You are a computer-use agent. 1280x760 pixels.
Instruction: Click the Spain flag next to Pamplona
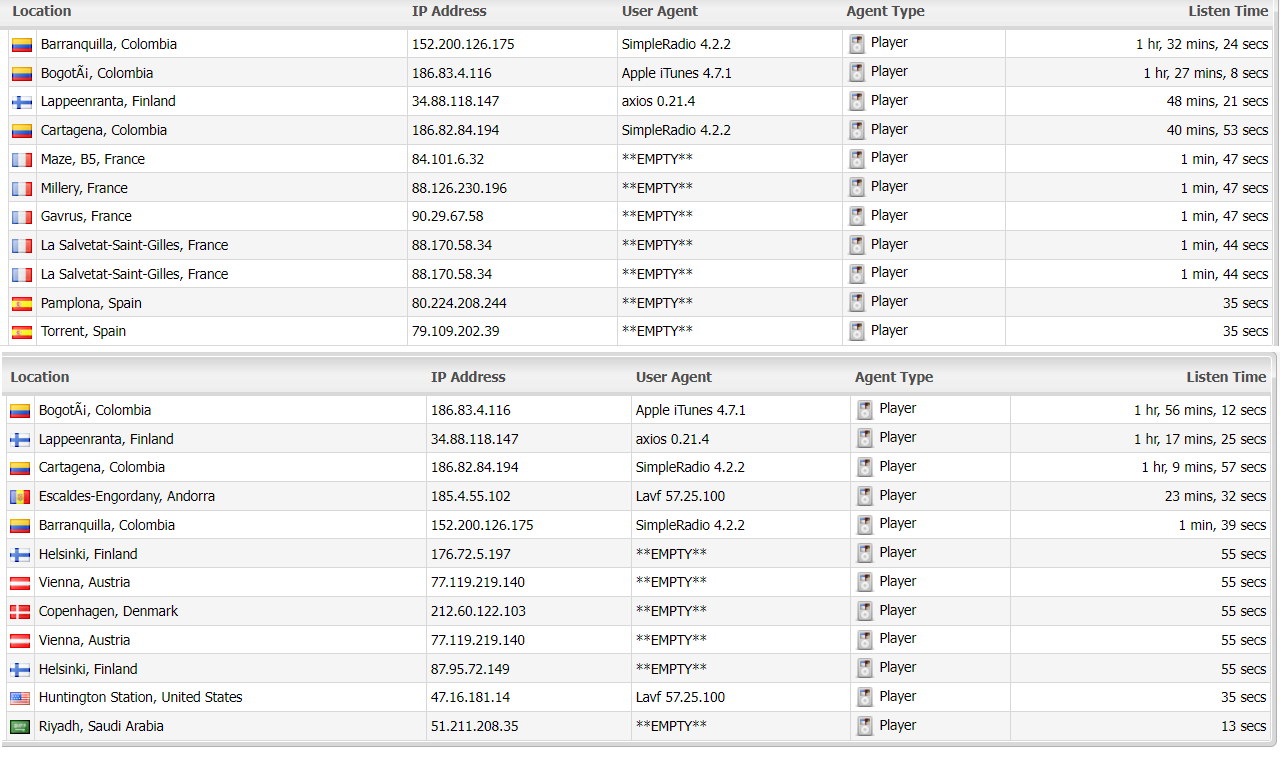pos(22,304)
